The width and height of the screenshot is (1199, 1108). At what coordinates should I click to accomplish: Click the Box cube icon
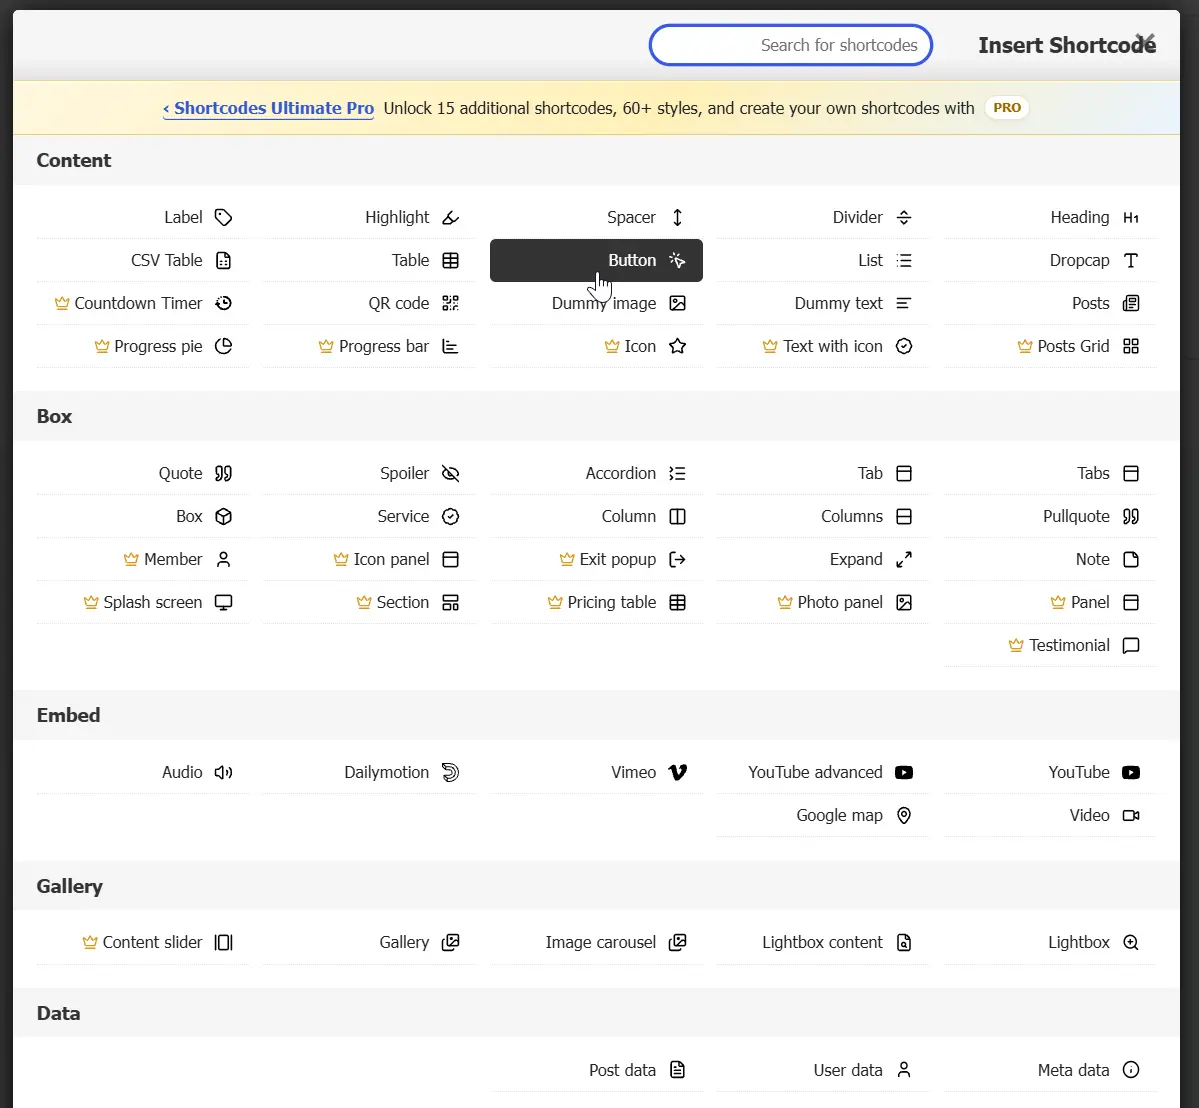pyautogui.click(x=223, y=517)
